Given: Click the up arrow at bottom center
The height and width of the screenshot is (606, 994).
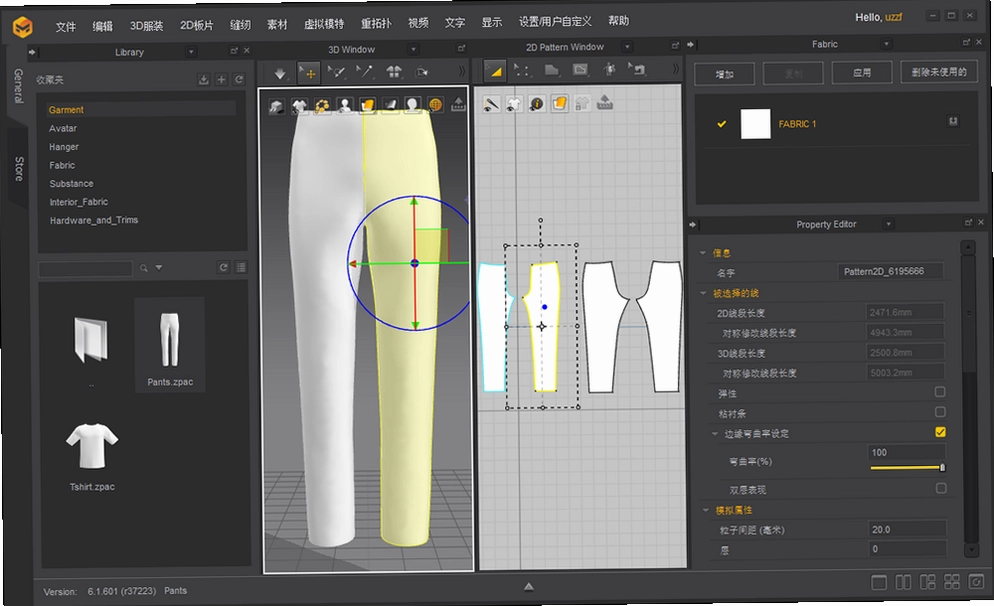Looking at the screenshot, I should pos(529,587).
